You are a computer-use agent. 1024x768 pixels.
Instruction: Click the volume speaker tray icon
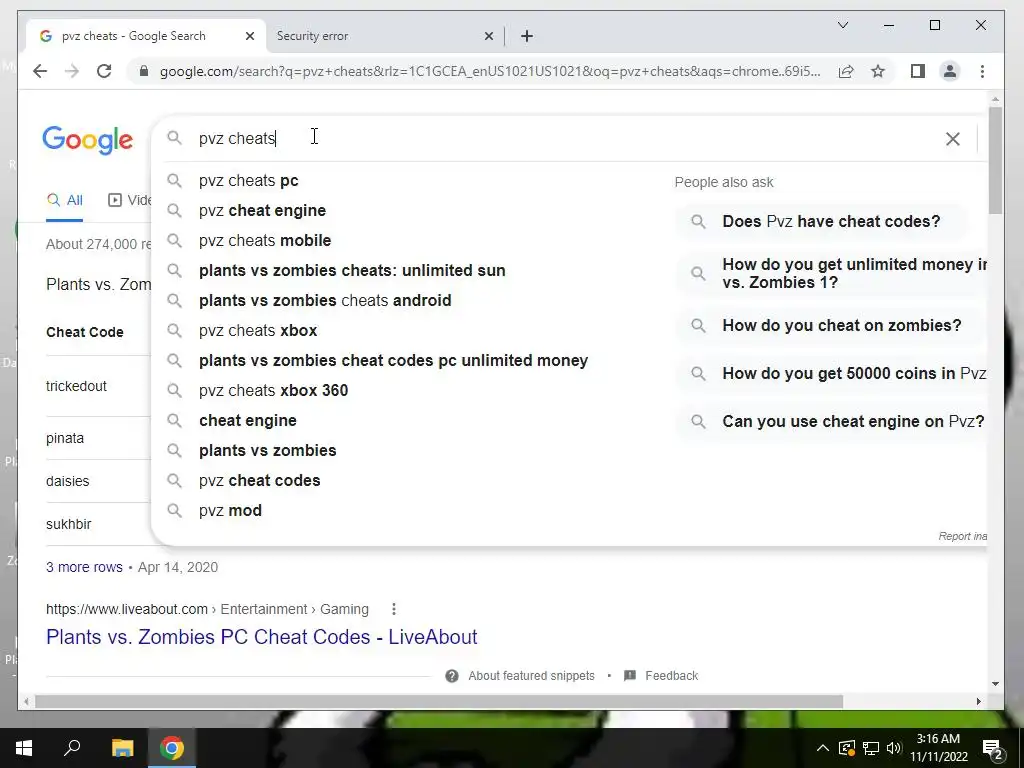click(894, 748)
